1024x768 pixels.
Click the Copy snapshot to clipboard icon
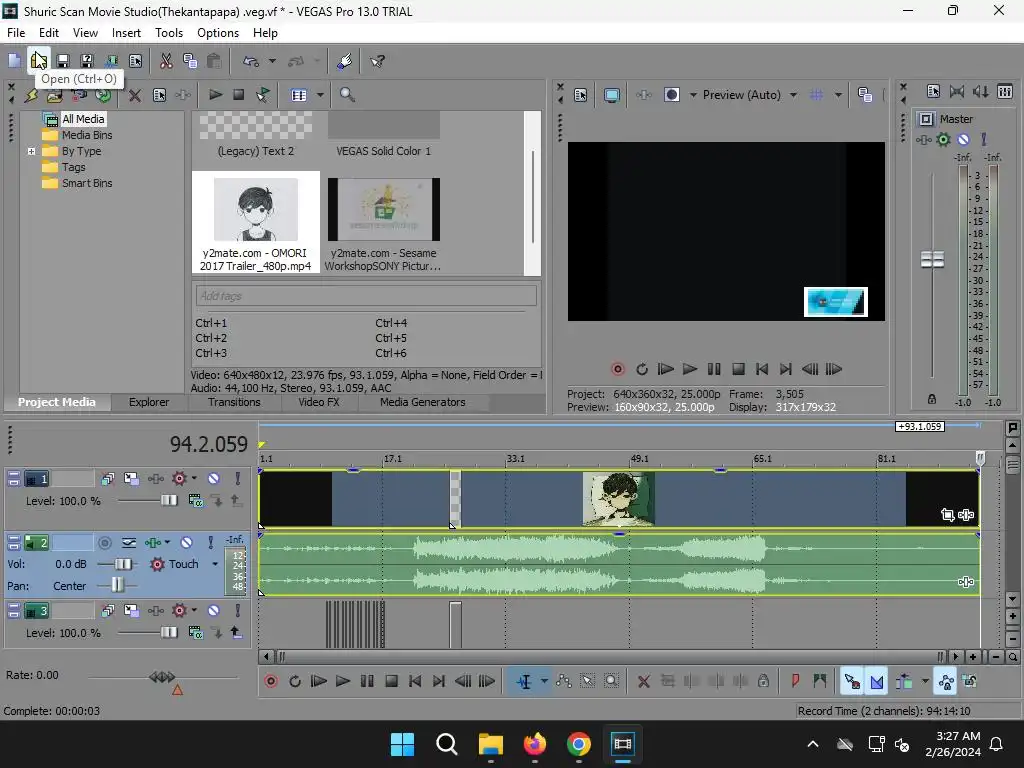865,95
